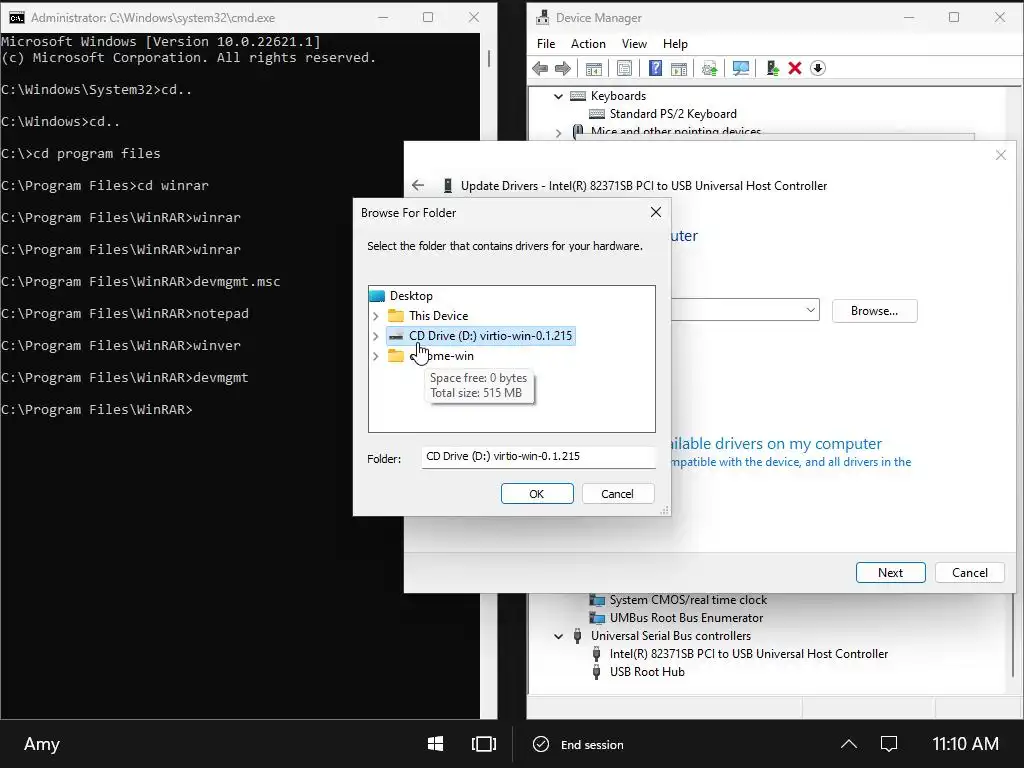
Task: Click OK in Browse For Folder dialog
Action: tap(537, 494)
